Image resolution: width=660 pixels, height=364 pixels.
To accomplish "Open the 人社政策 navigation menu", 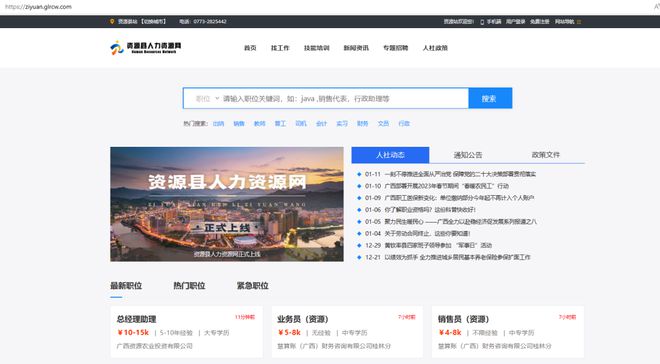I will tap(435, 48).
